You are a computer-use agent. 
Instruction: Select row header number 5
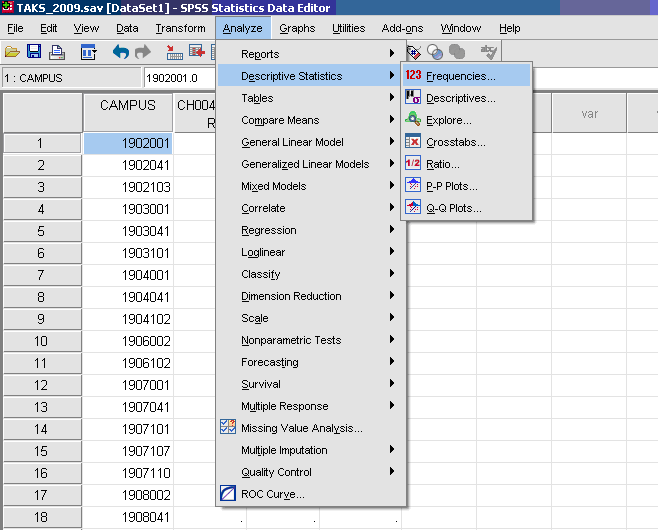coord(42,231)
